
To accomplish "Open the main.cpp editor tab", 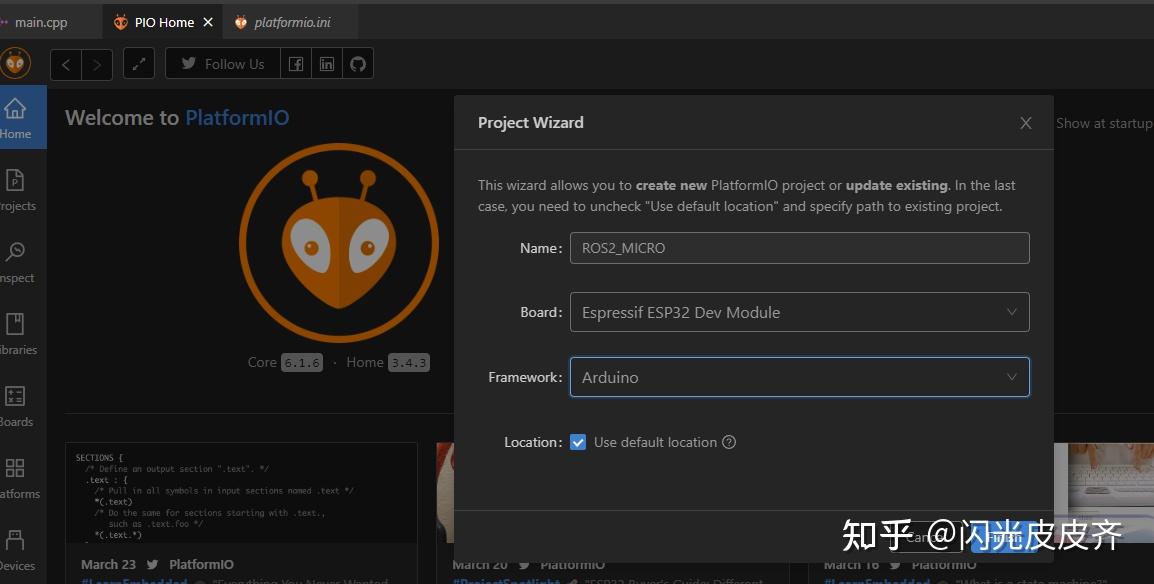I will [x=40, y=22].
